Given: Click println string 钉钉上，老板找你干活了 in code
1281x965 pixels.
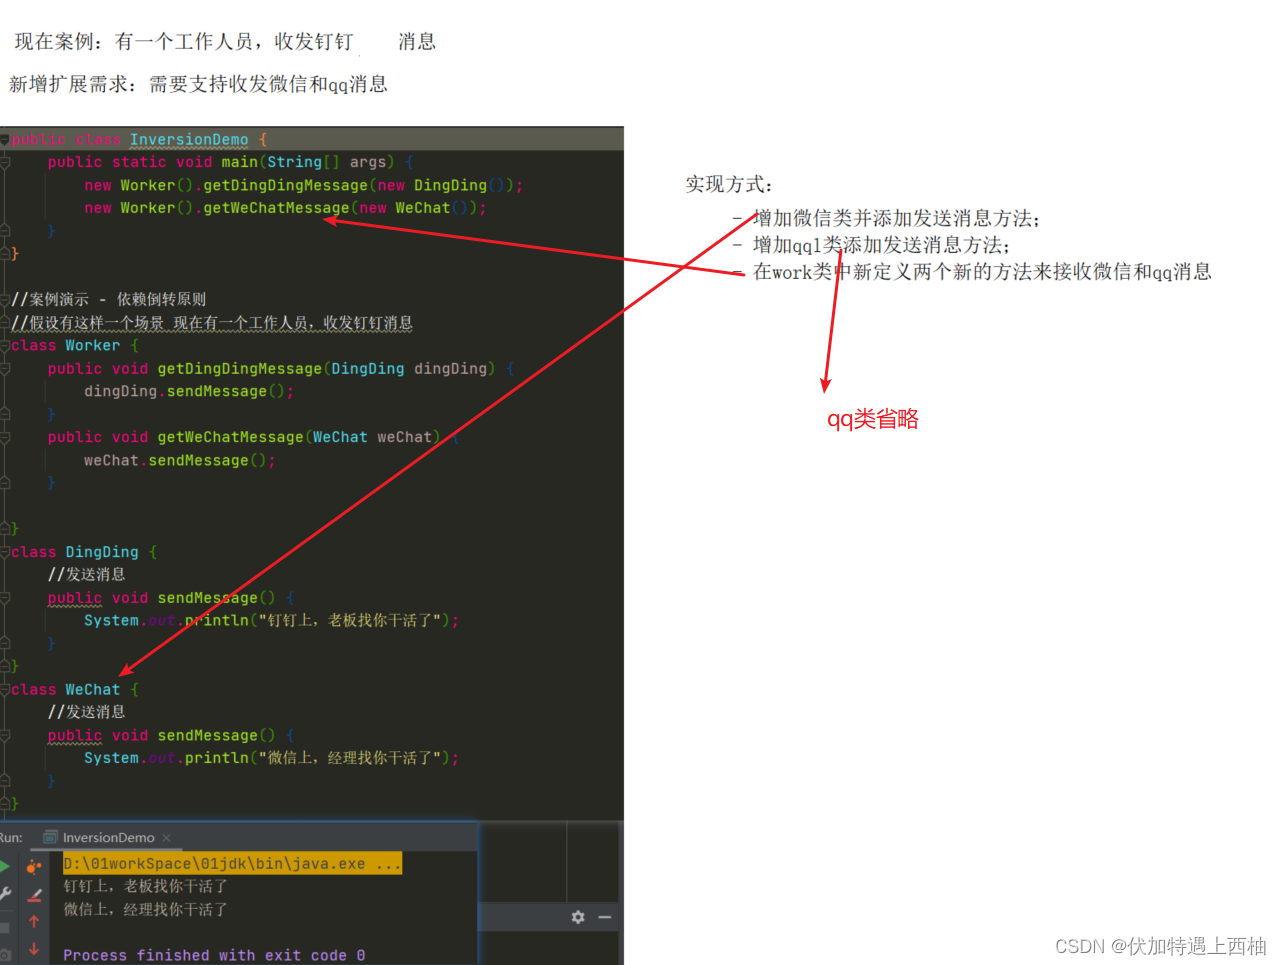Looking at the screenshot, I should click(x=350, y=621).
